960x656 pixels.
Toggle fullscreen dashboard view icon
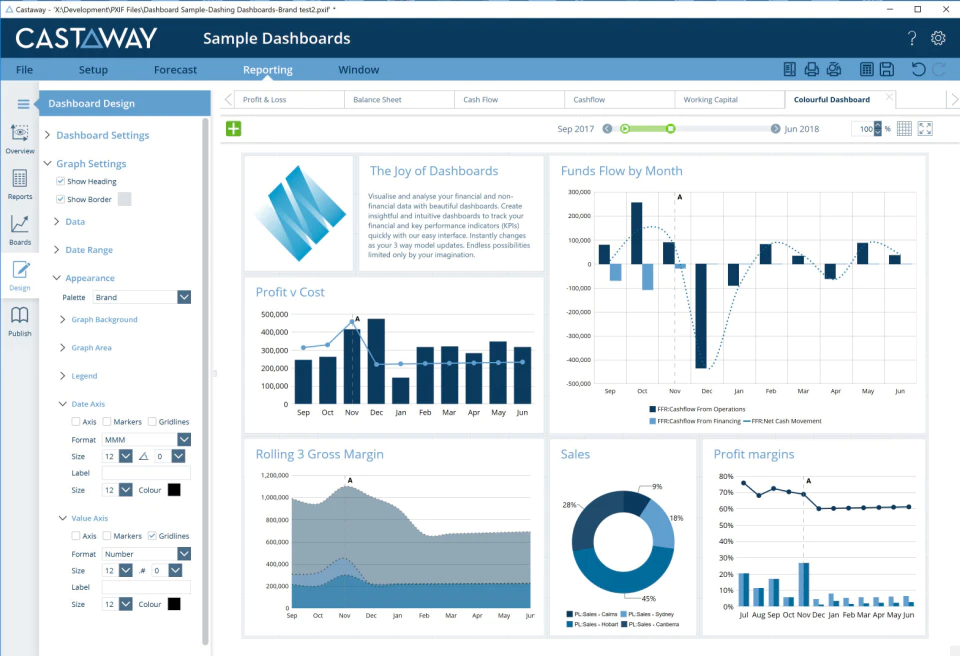click(x=925, y=129)
